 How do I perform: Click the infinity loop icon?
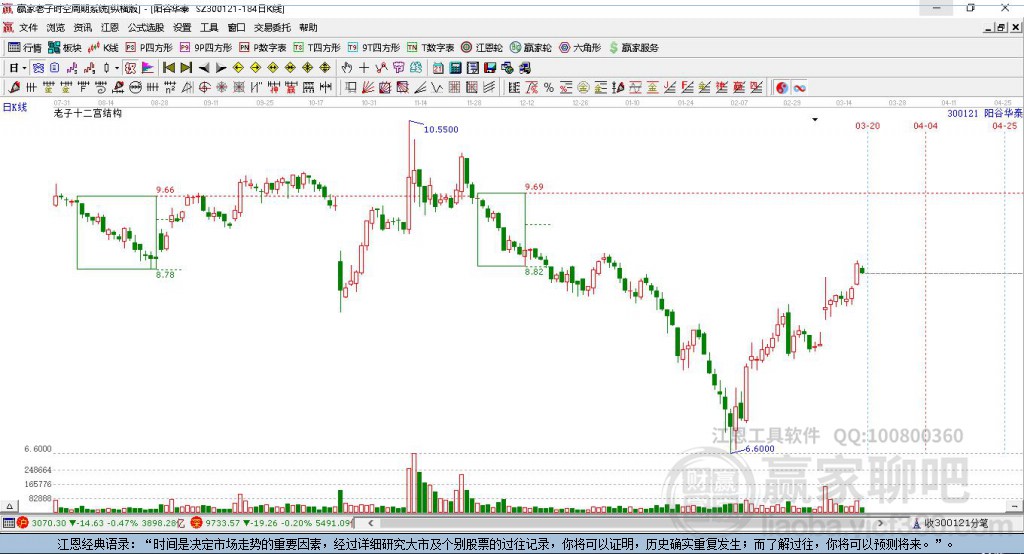pyautogui.click(x=799, y=87)
